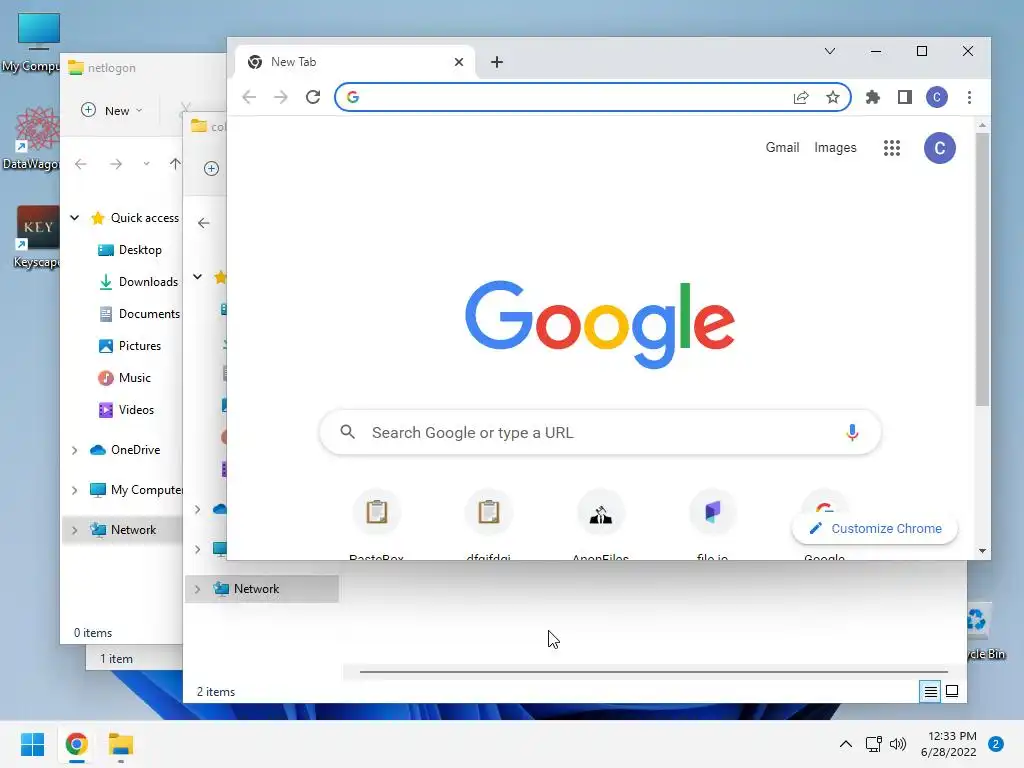Click the Gmail link
The image size is (1024, 768).
(782, 148)
